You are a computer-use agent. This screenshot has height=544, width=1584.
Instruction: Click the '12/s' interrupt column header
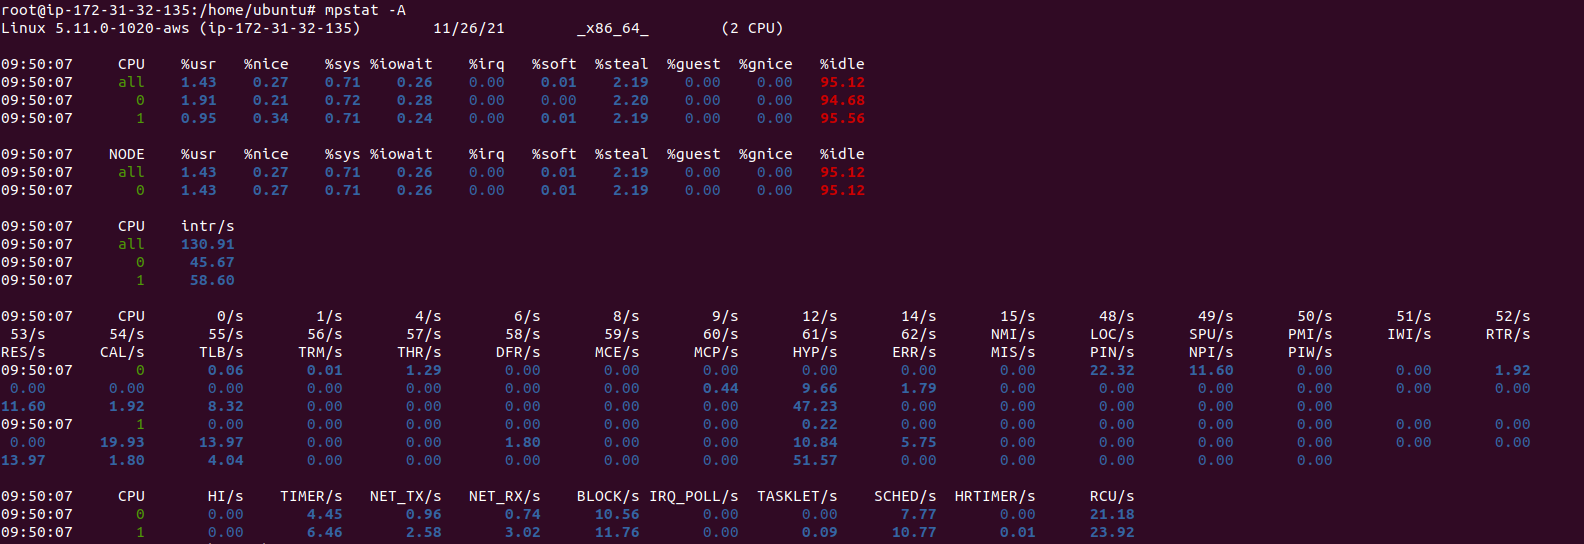coord(820,316)
